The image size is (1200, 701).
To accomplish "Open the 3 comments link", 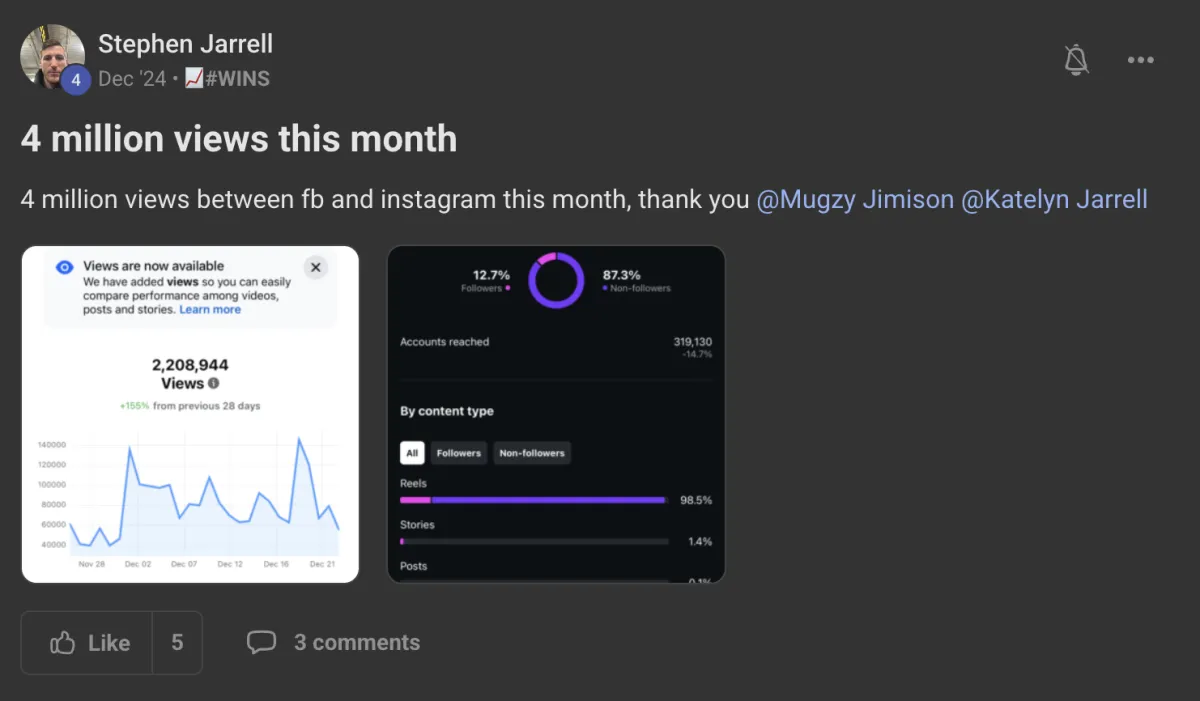I will click(357, 642).
